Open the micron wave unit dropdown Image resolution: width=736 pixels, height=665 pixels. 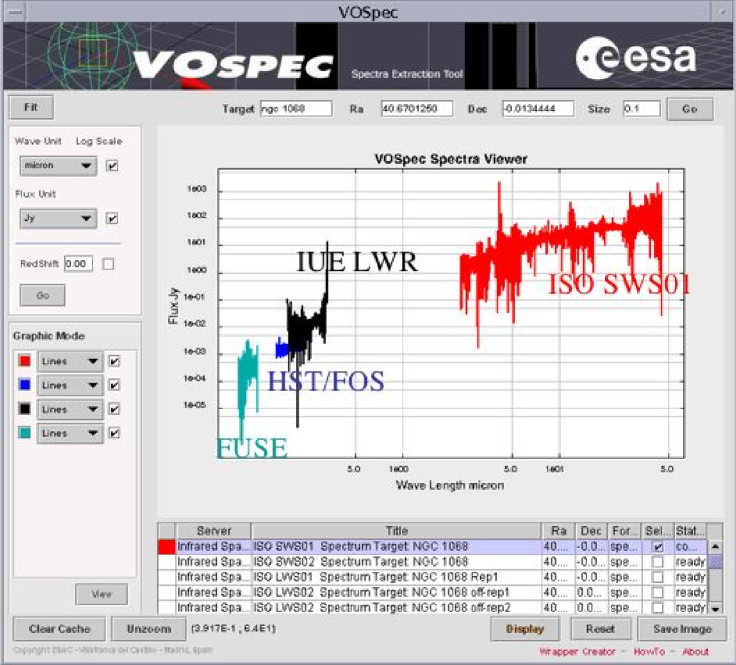[x=59, y=166]
